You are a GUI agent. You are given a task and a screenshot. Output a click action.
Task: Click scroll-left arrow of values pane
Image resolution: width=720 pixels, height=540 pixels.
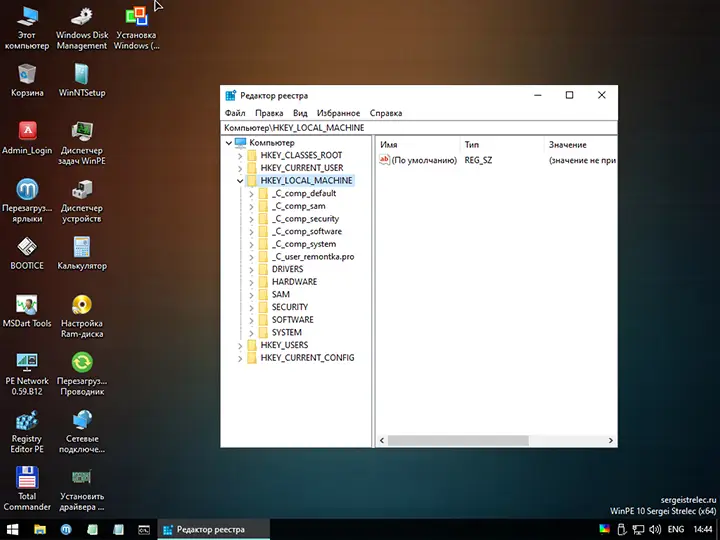coord(382,440)
